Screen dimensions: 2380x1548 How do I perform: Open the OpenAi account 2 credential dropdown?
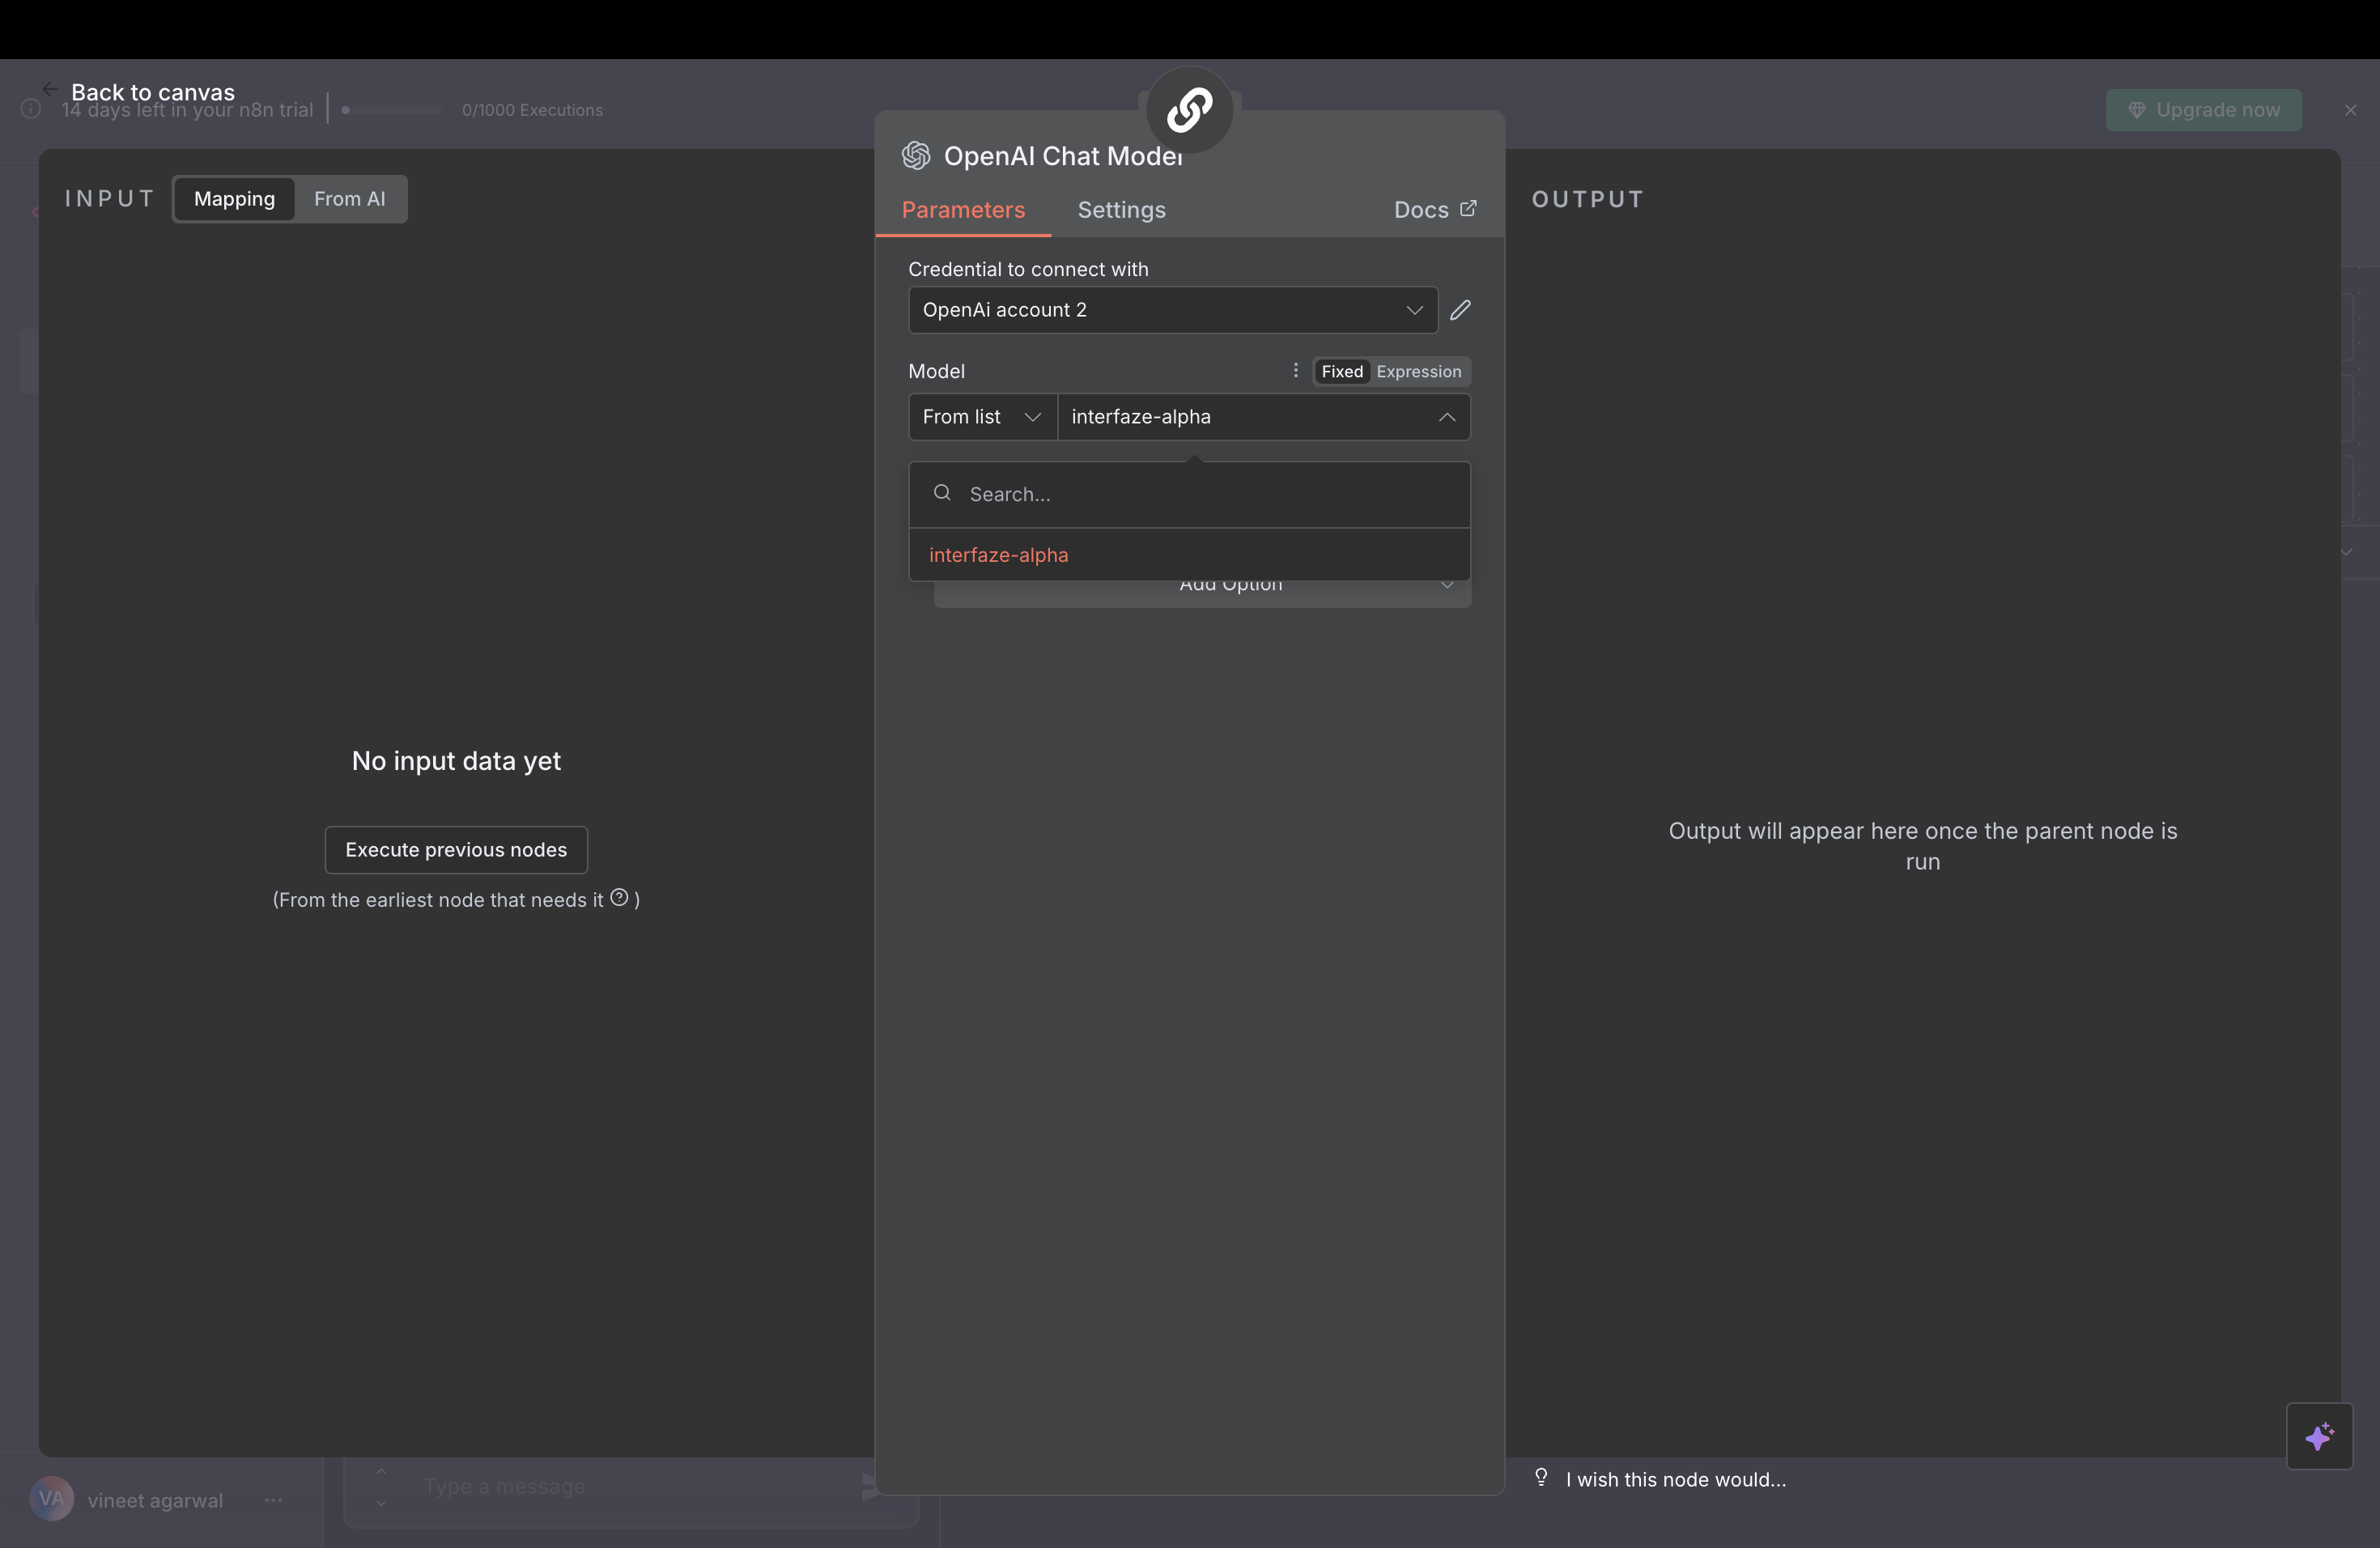[x=1171, y=310]
